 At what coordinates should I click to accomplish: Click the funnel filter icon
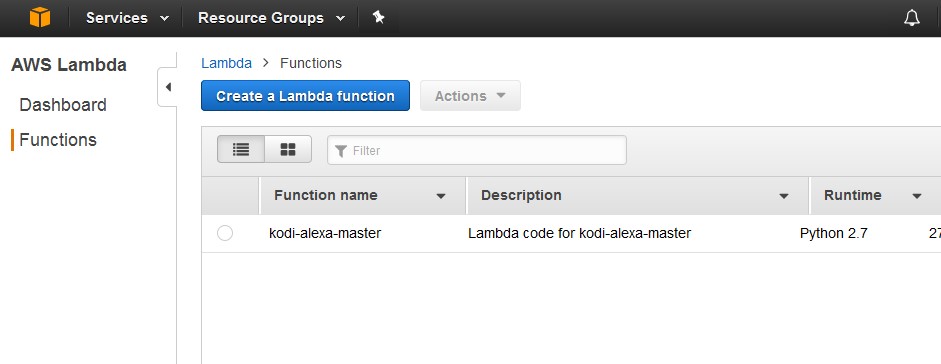pyautogui.click(x=341, y=151)
